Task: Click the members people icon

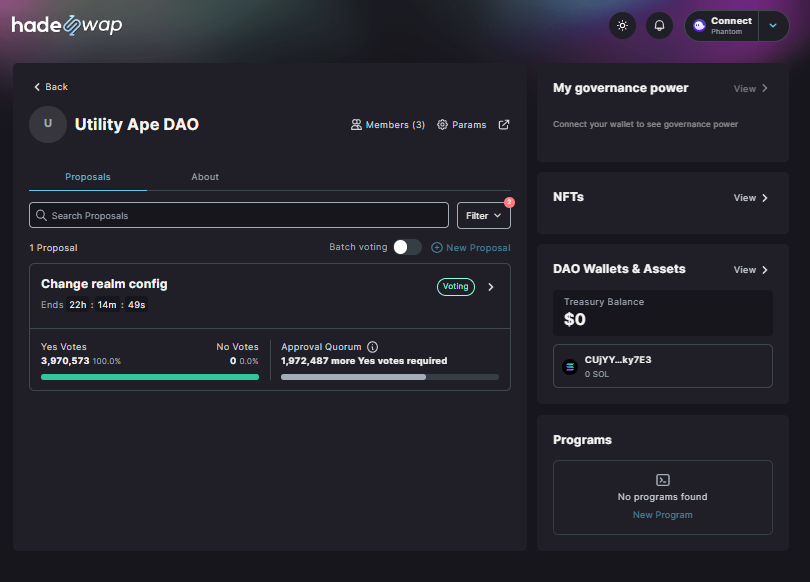Action: (356, 124)
